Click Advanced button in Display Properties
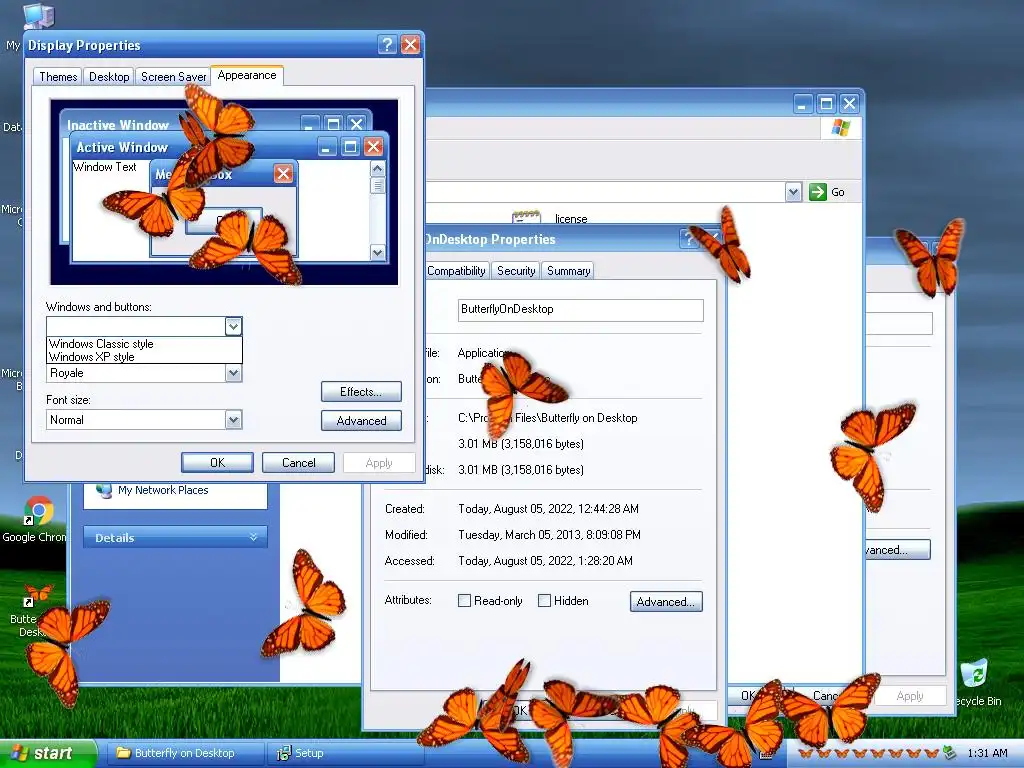The width and height of the screenshot is (1024, 768). pyautogui.click(x=361, y=421)
